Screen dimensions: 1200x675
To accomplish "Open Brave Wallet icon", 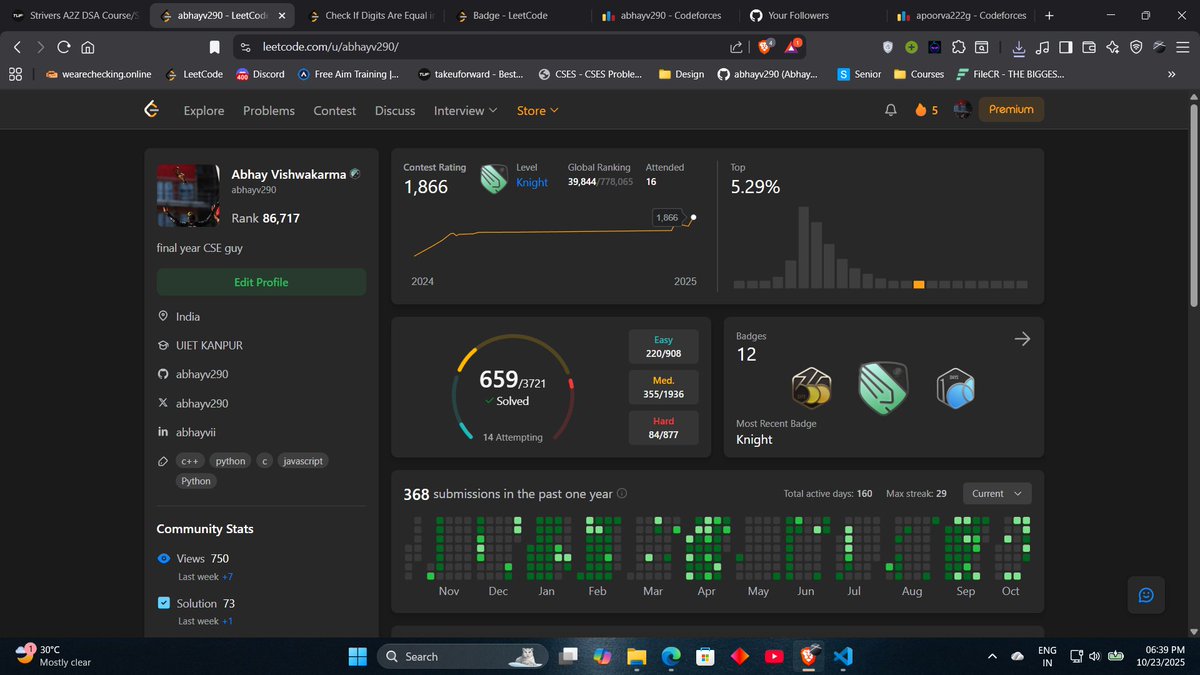I will click(x=1089, y=46).
